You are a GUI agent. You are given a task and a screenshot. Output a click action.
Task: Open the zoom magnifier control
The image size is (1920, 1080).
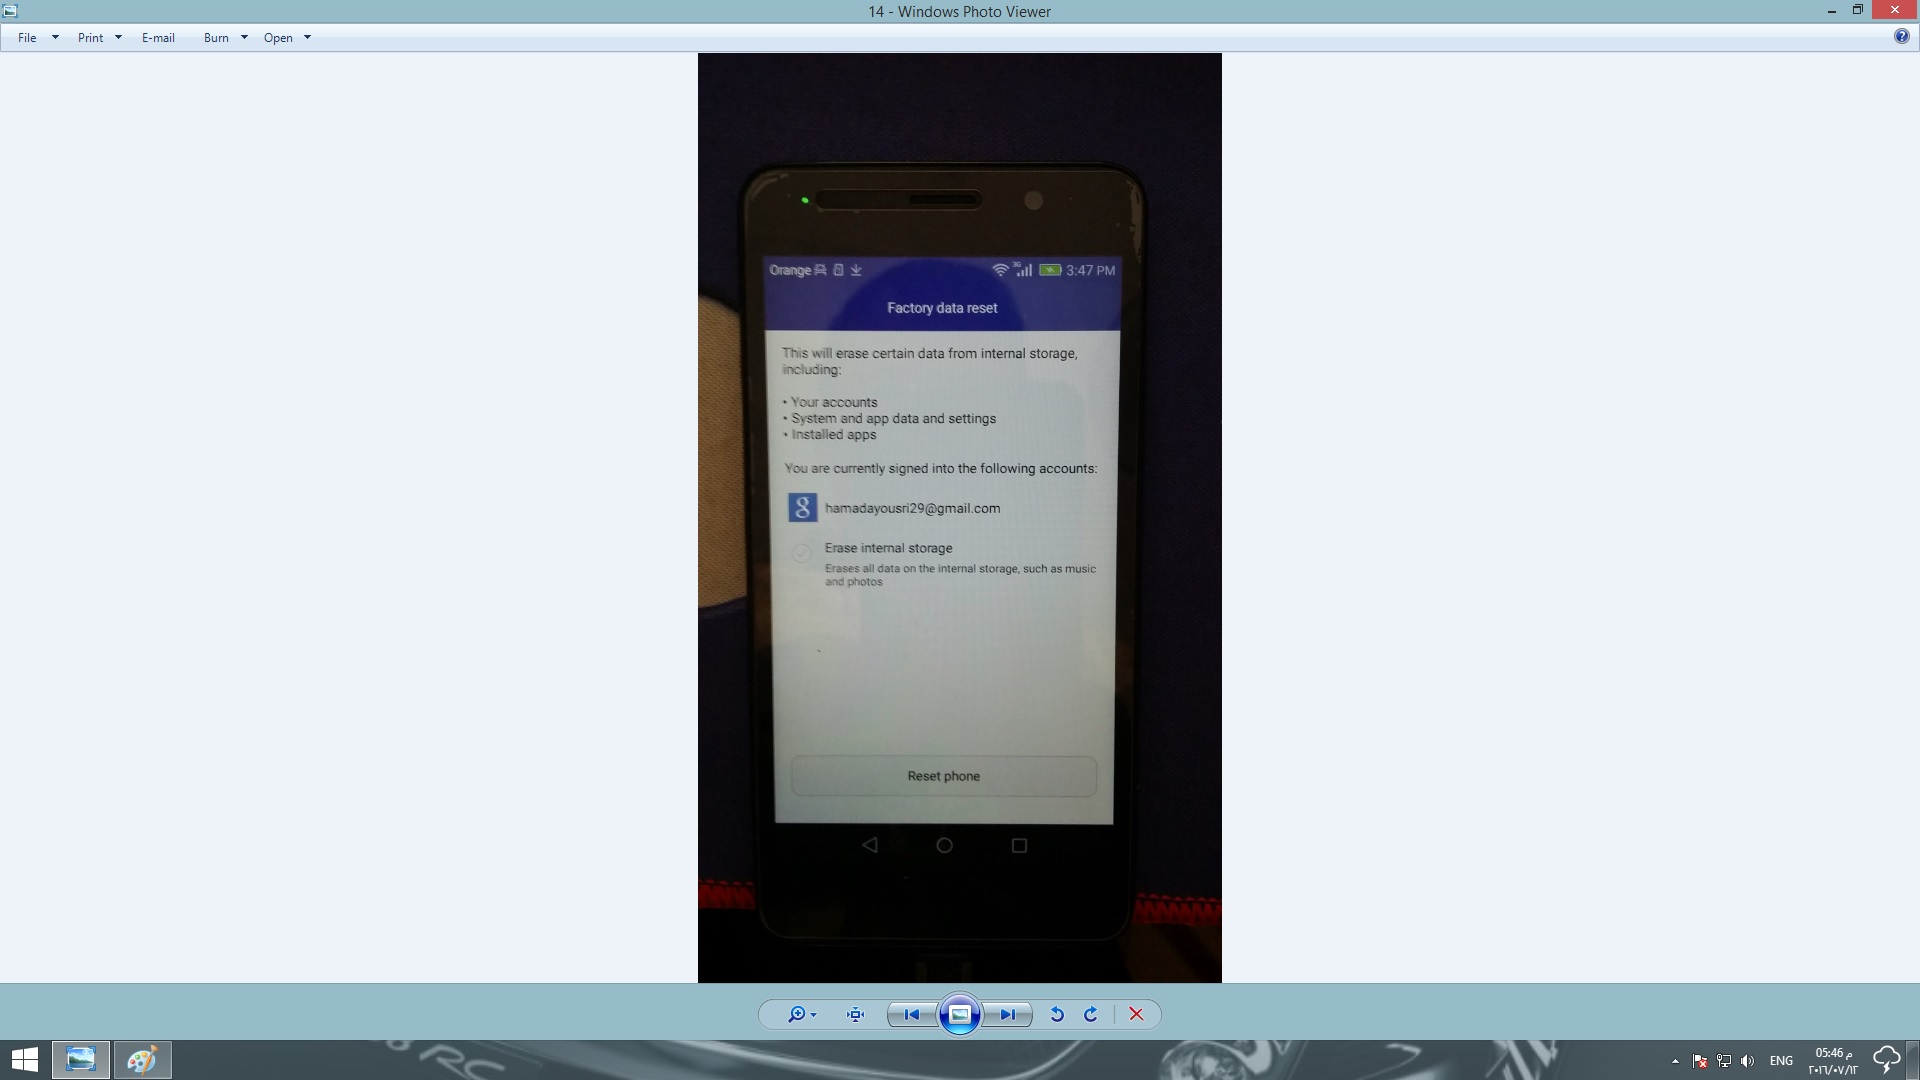802,1014
